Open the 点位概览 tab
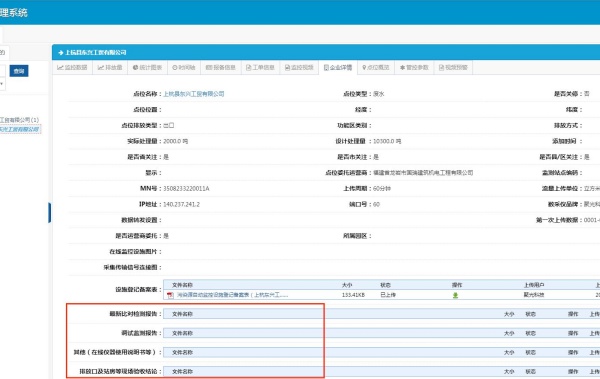 tap(376, 67)
